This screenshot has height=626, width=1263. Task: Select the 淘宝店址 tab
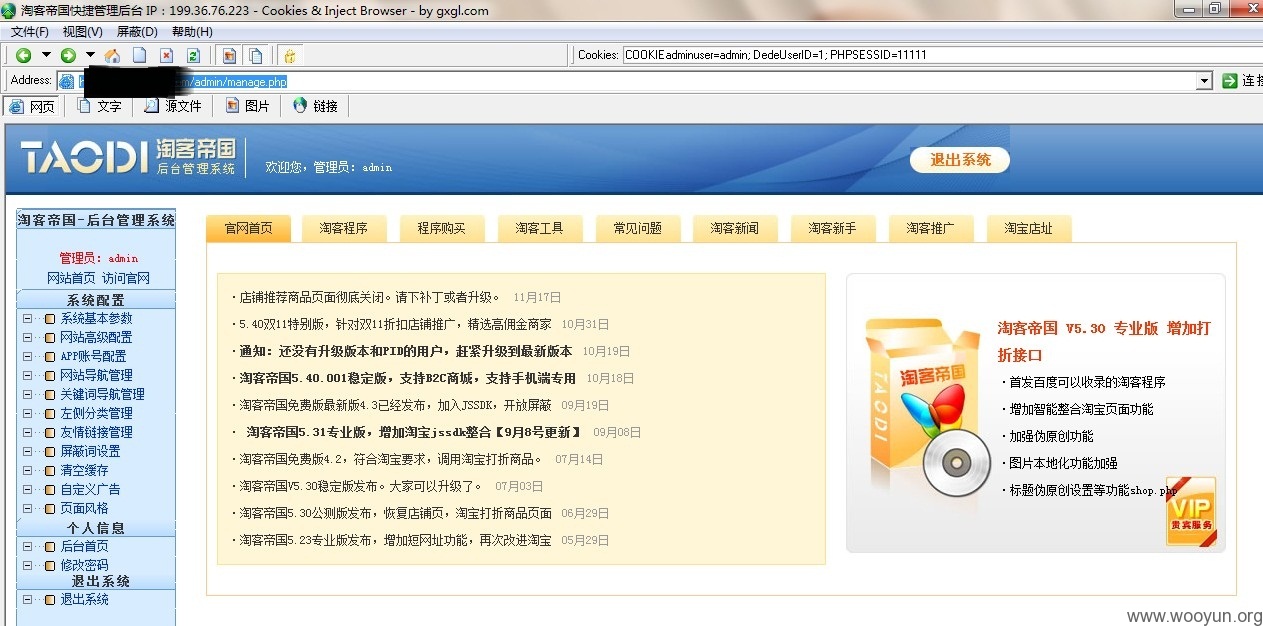(1029, 228)
